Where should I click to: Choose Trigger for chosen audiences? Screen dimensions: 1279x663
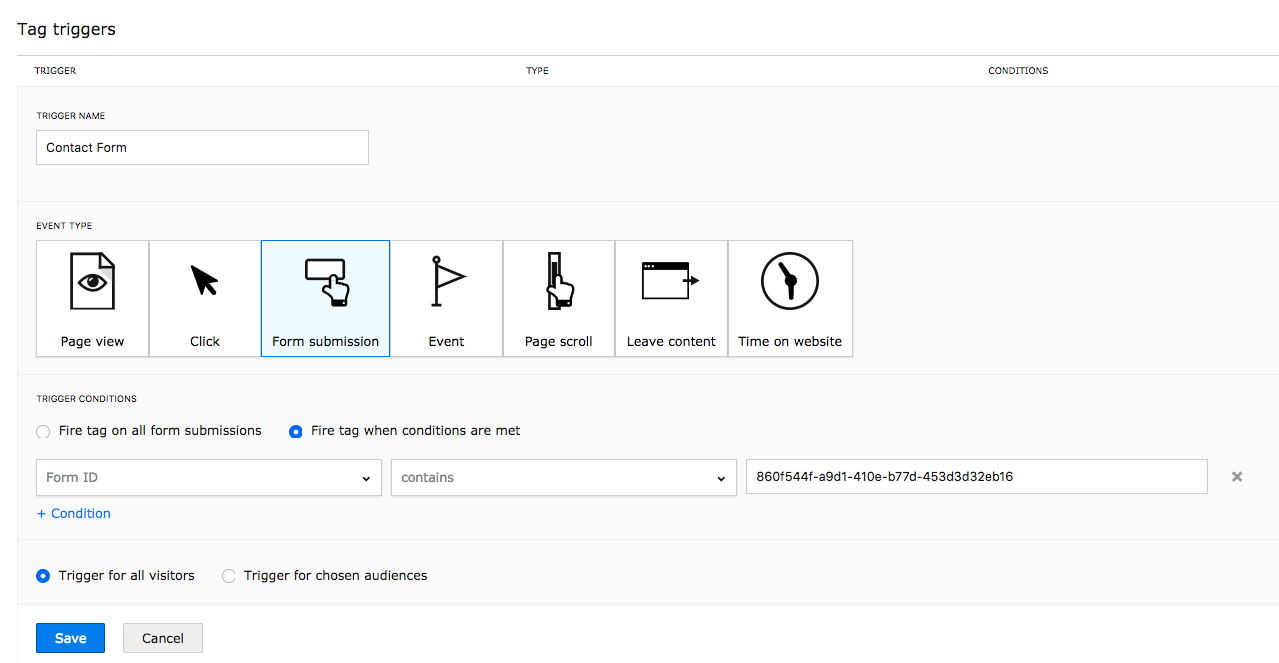point(229,576)
